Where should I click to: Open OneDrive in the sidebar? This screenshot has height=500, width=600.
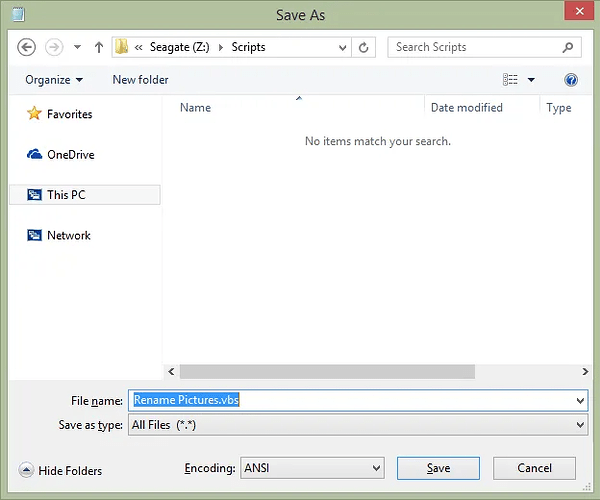70,155
